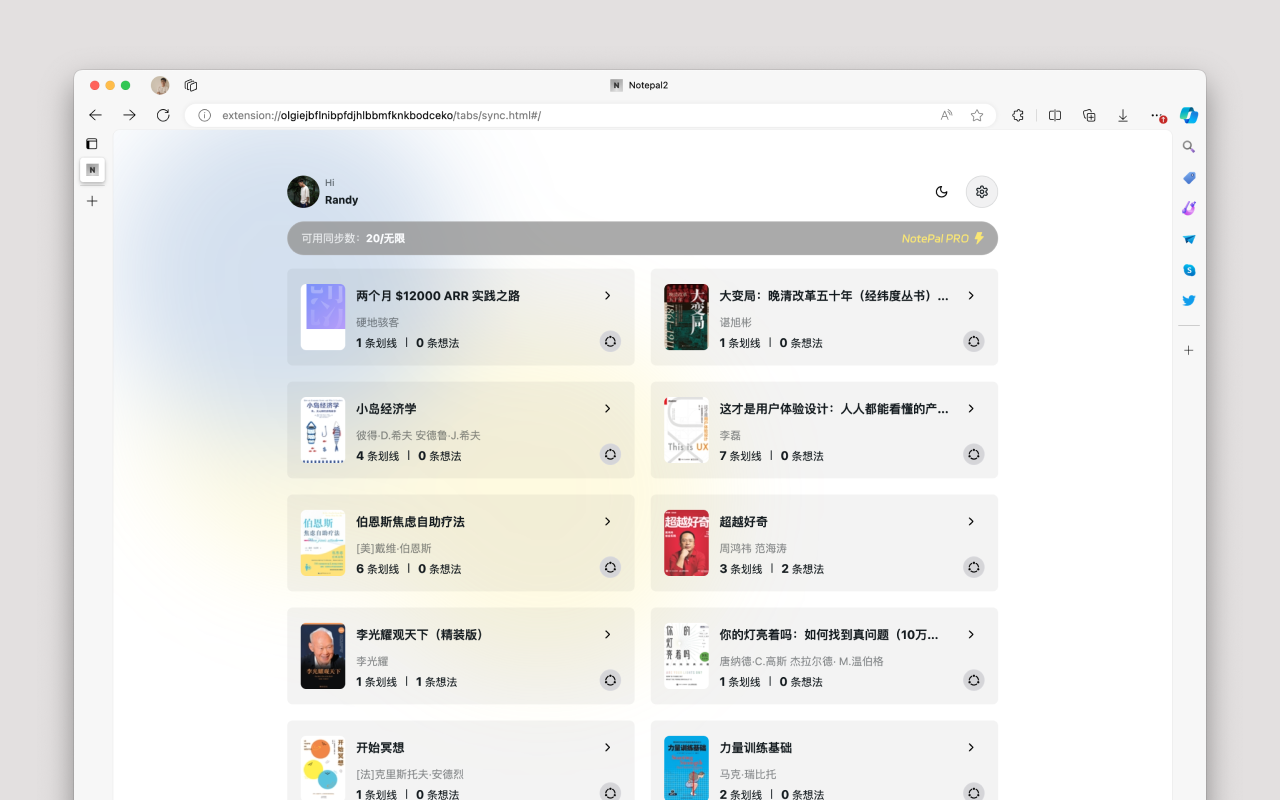The image size is (1280, 800).
Task: Sync 超越好奇 using its circular sync icon
Action: [973, 567]
